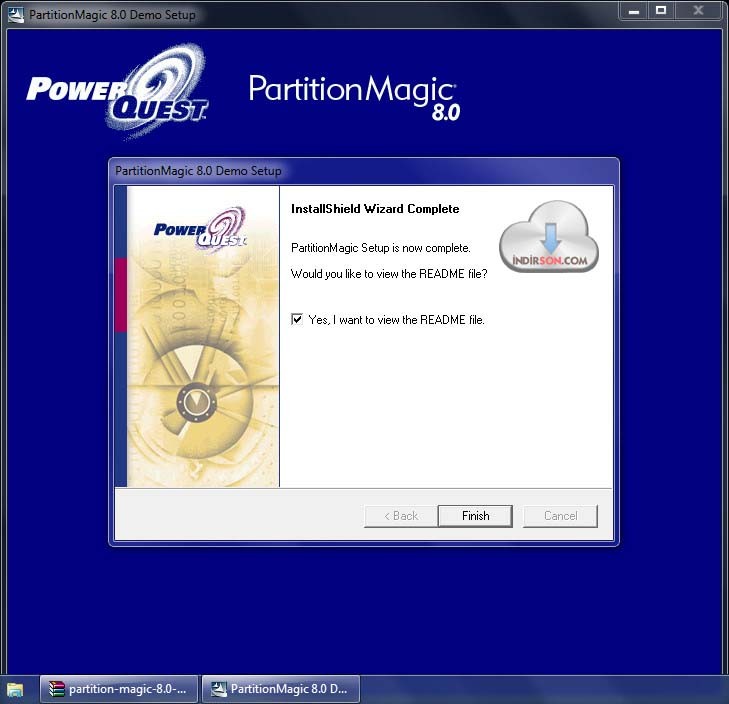
Task: Click the inner dialog title 'PartitionMagic 8.0 Demo Setup'
Action: point(198,171)
